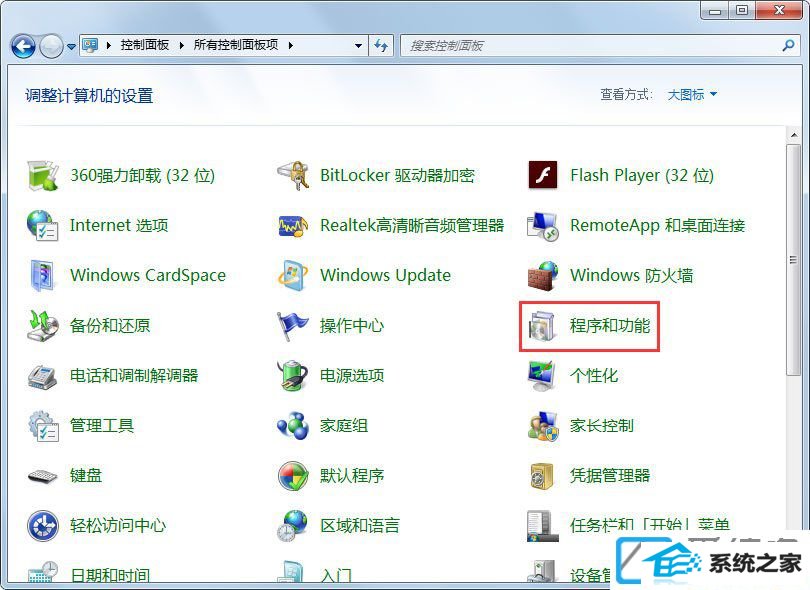Click the refresh button next to address bar
Image resolution: width=810 pixels, height=590 pixels.
(381, 45)
